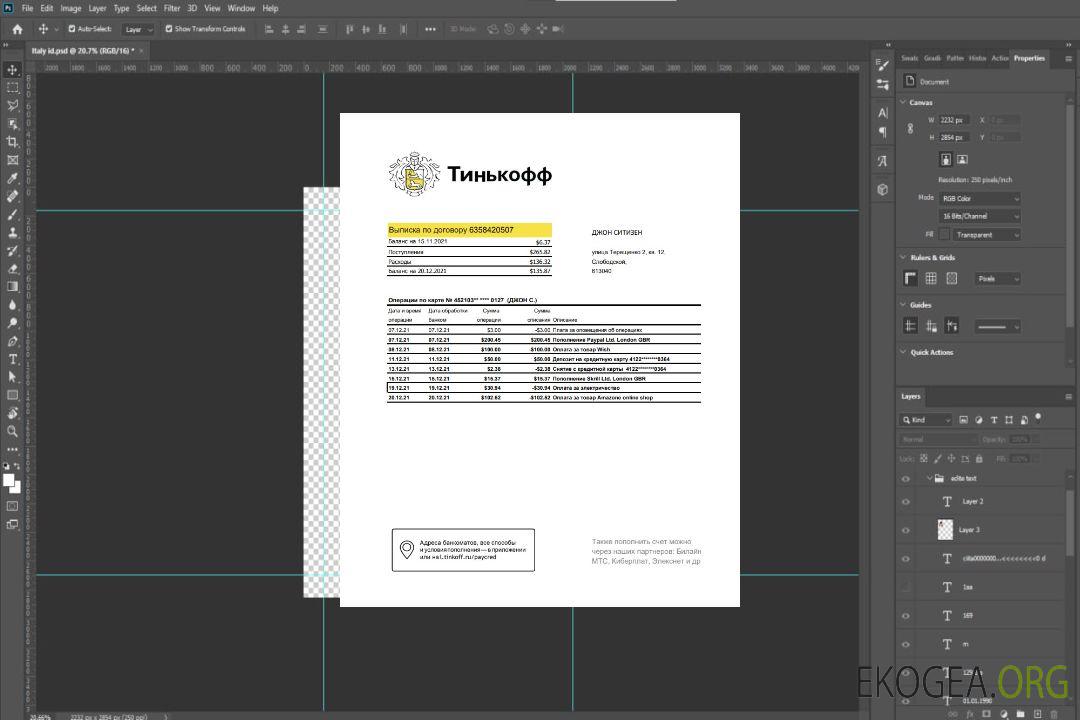This screenshot has width=1080, height=720.
Task: Hide the Layer 2 text layer
Action: 906,502
